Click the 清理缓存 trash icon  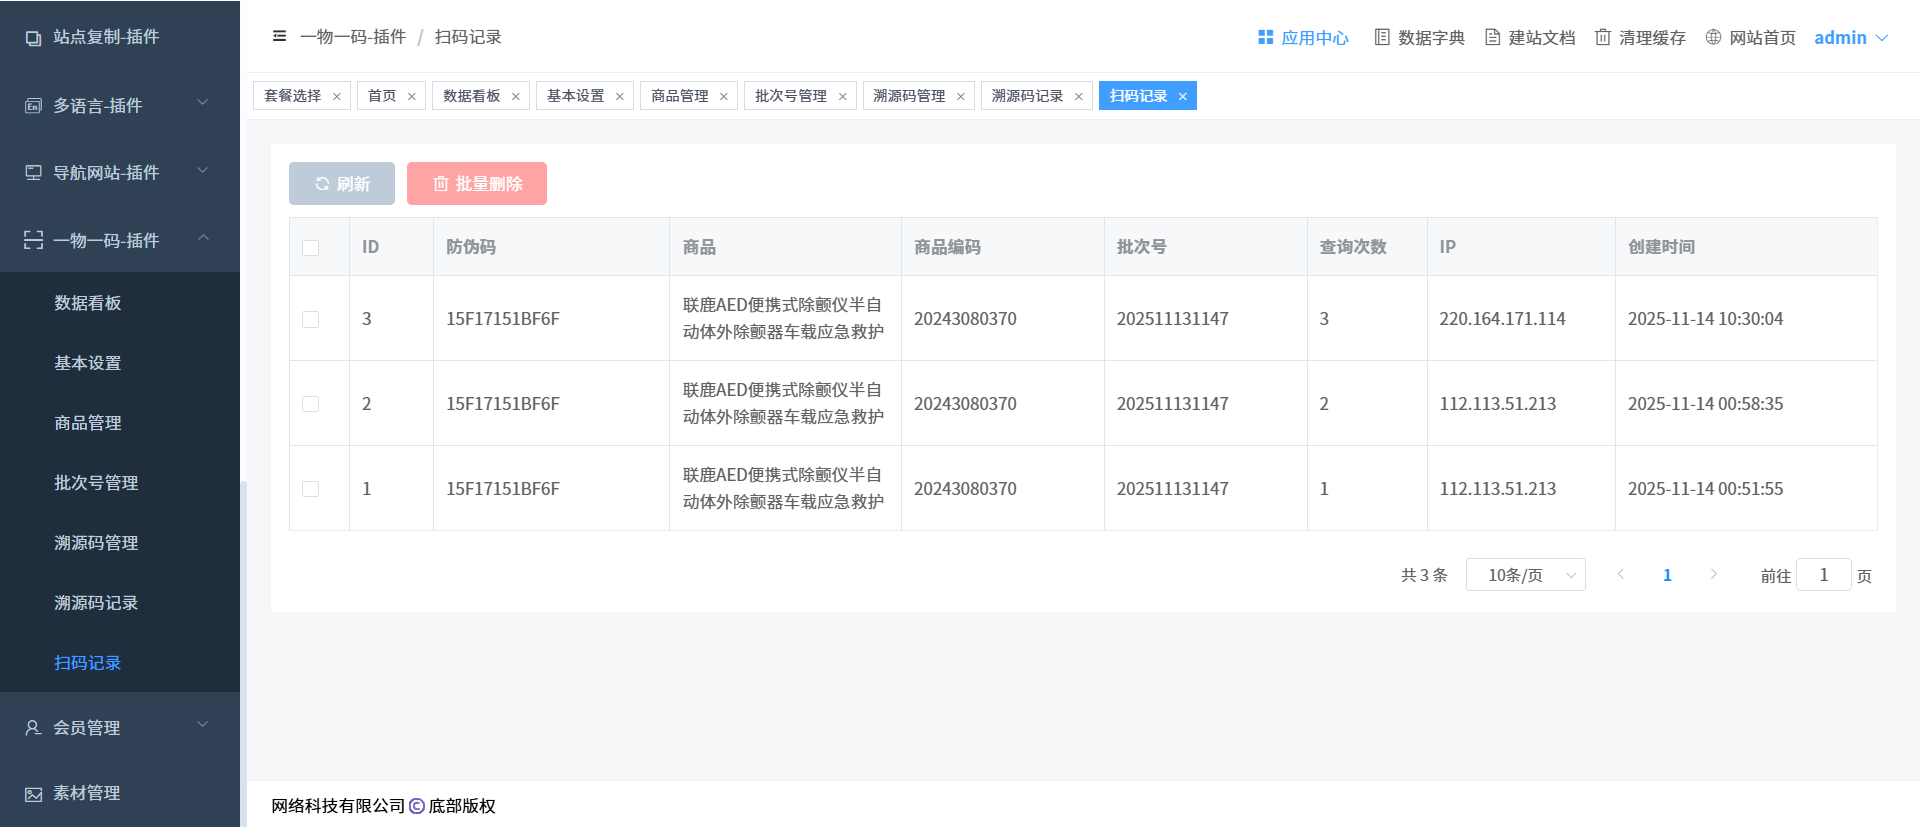[1602, 37]
